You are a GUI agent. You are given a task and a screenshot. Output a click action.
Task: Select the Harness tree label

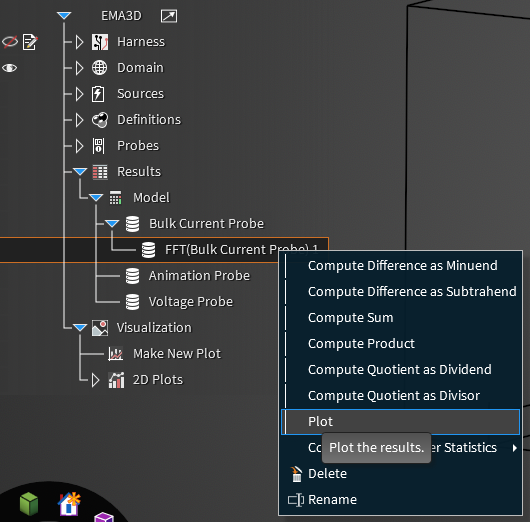click(x=141, y=42)
